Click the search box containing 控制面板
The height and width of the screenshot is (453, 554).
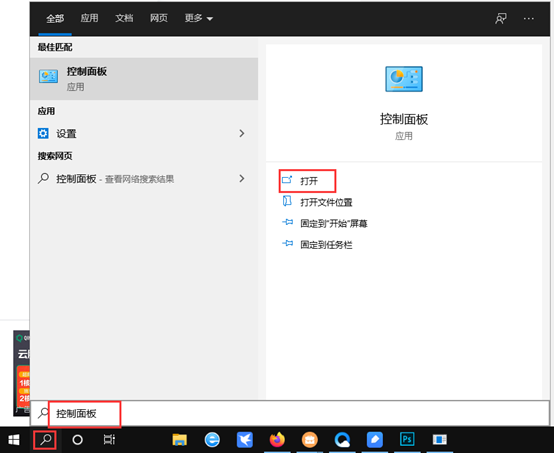290,413
